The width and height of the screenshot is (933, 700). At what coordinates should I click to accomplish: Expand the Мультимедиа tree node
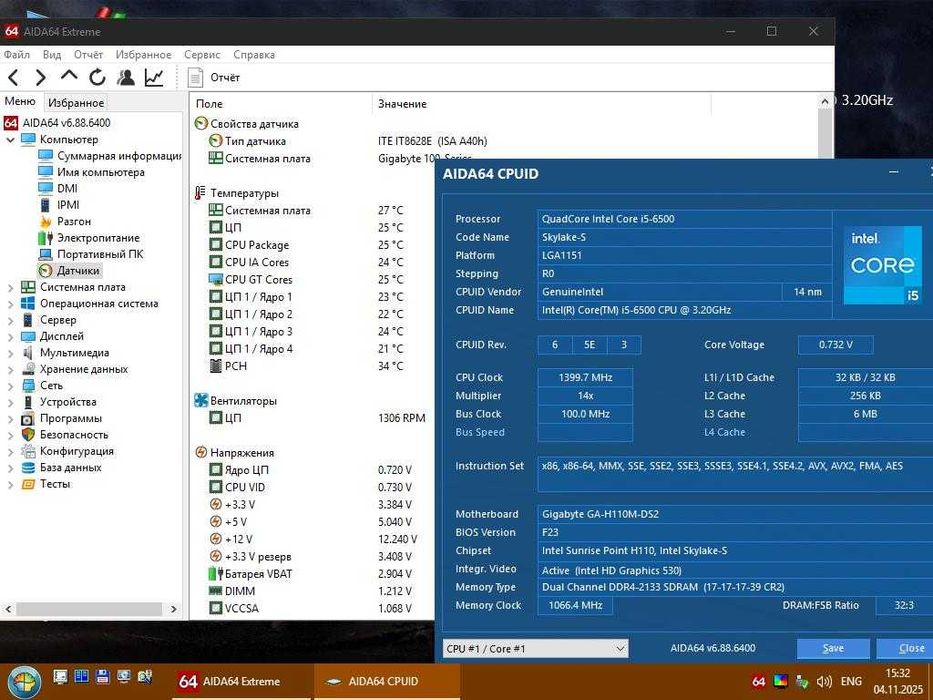click(10, 353)
